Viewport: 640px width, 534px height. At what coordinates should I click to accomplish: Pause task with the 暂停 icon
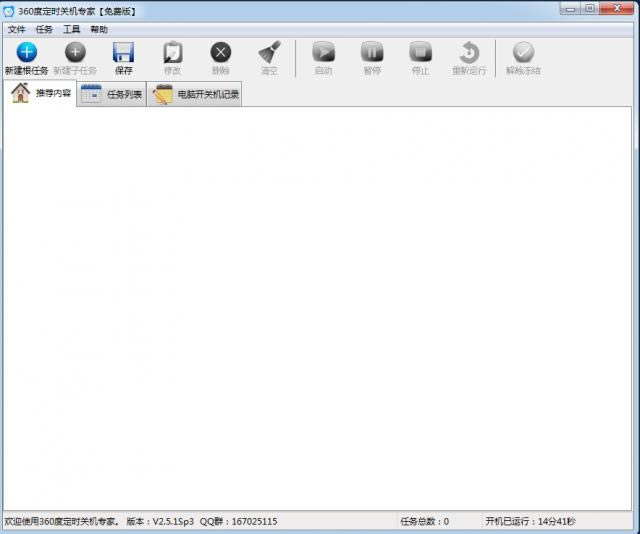coord(372,52)
